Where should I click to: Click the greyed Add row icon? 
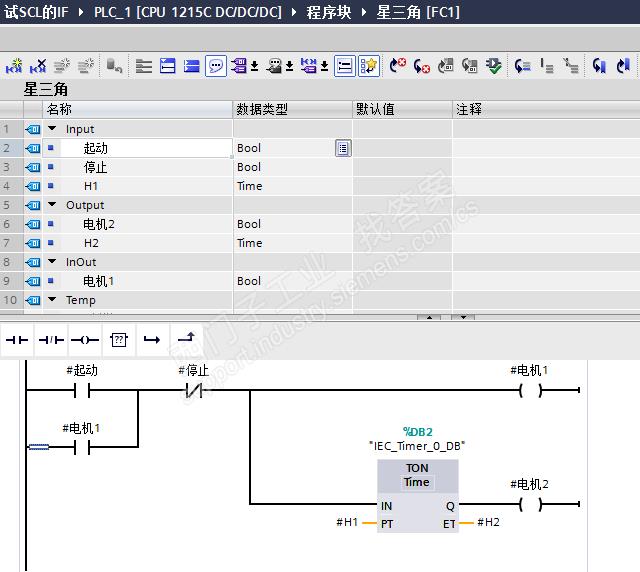coord(86,65)
